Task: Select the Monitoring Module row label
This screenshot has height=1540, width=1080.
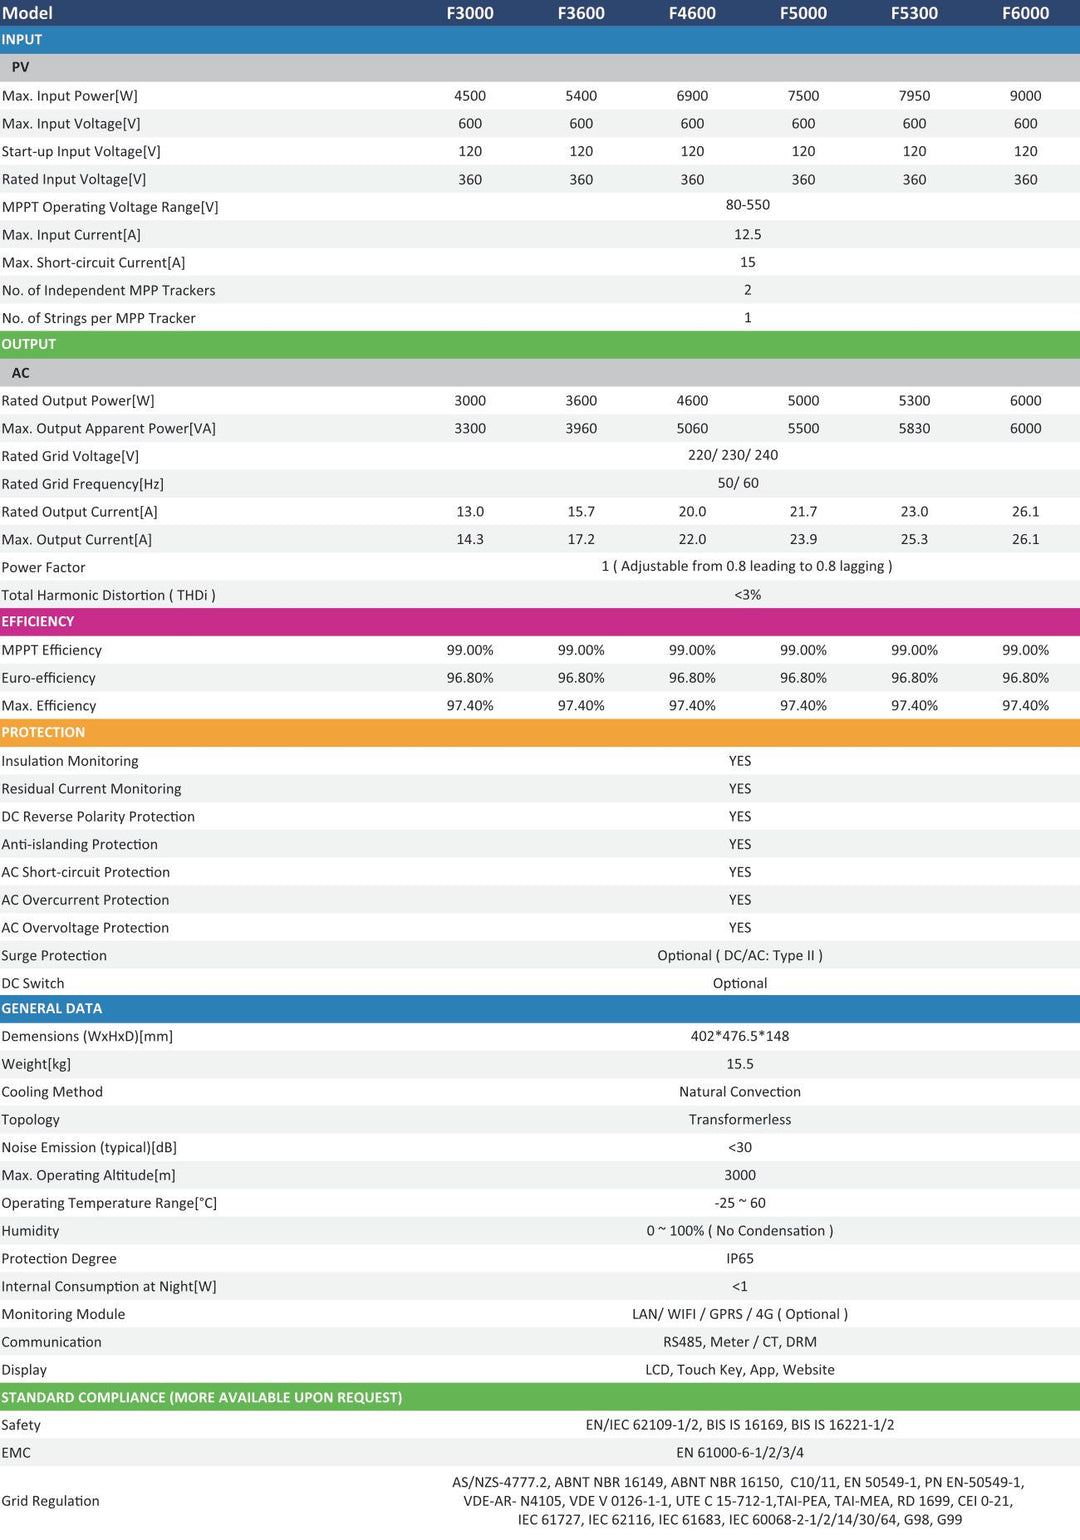Action: [63, 1315]
